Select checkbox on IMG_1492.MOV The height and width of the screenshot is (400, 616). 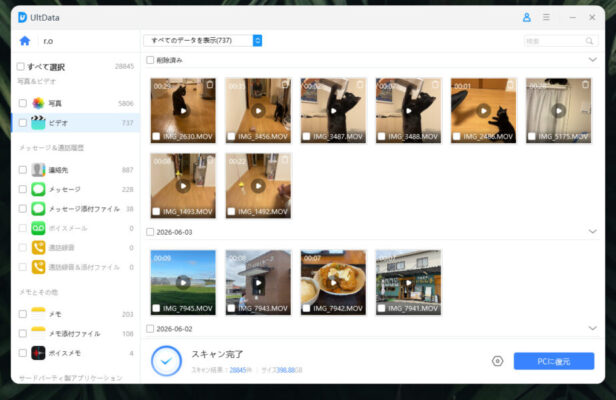click(x=231, y=211)
